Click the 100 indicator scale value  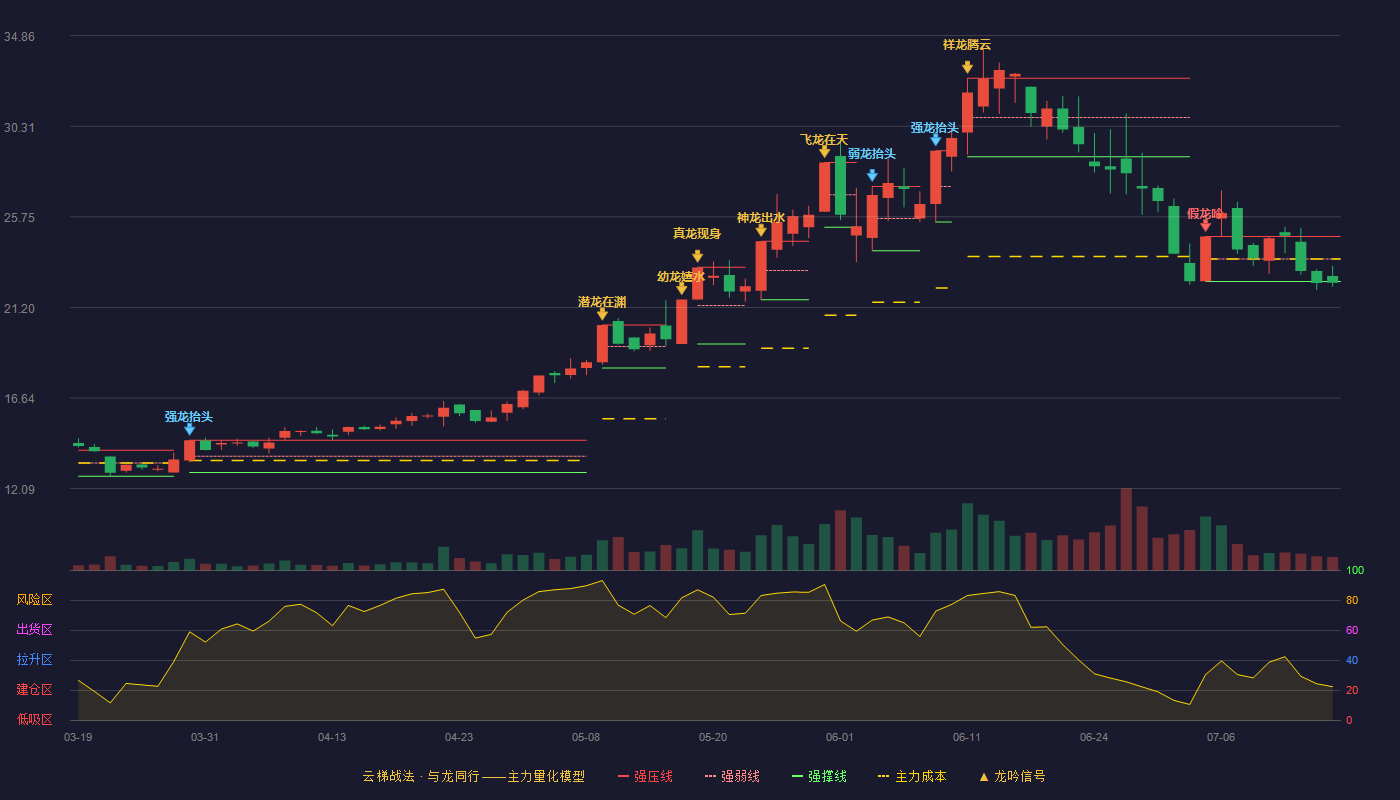1355,571
